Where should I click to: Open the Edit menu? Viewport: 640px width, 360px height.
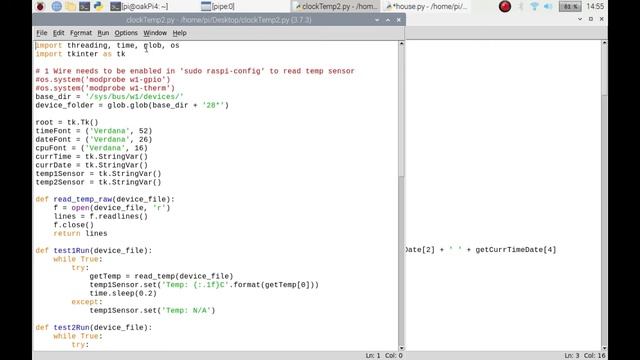pyautogui.click(x=58, y=33)
